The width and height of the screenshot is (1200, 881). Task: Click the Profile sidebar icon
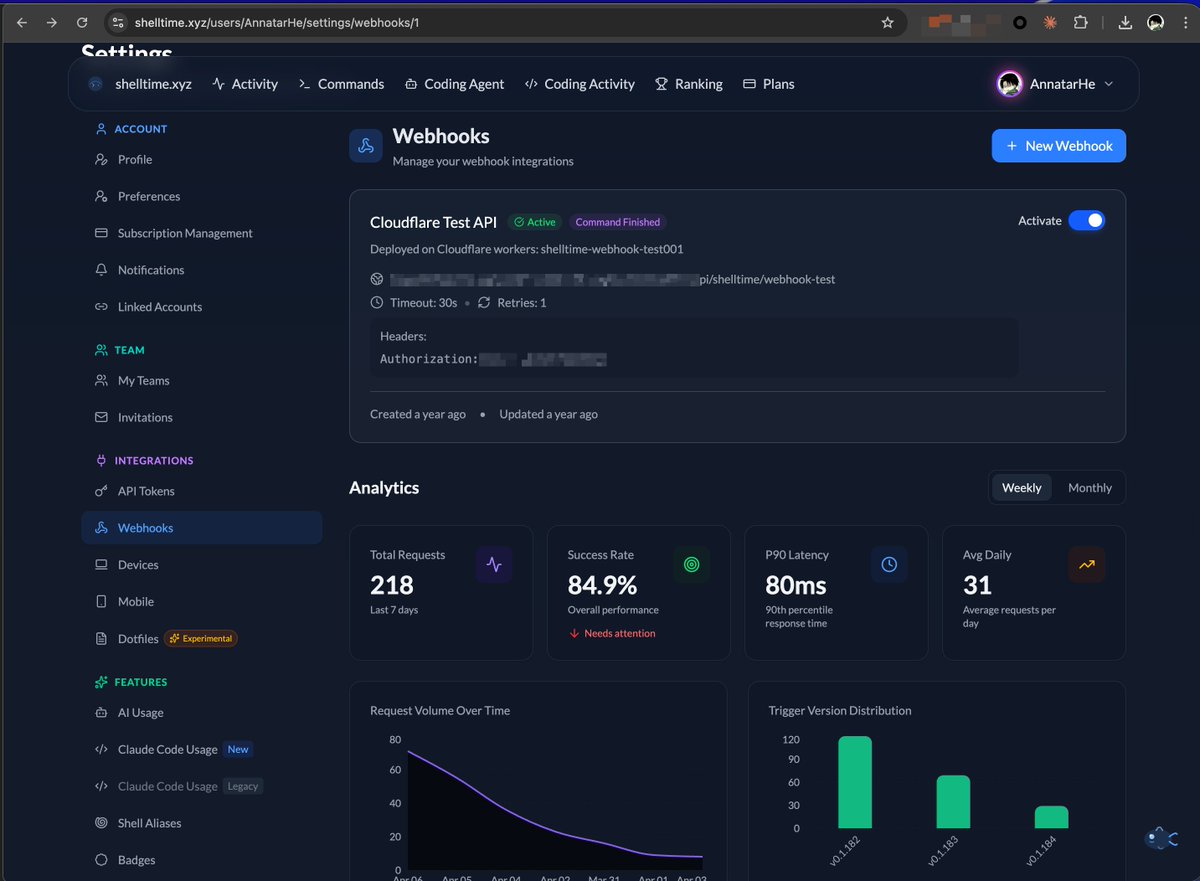point(101,159)
